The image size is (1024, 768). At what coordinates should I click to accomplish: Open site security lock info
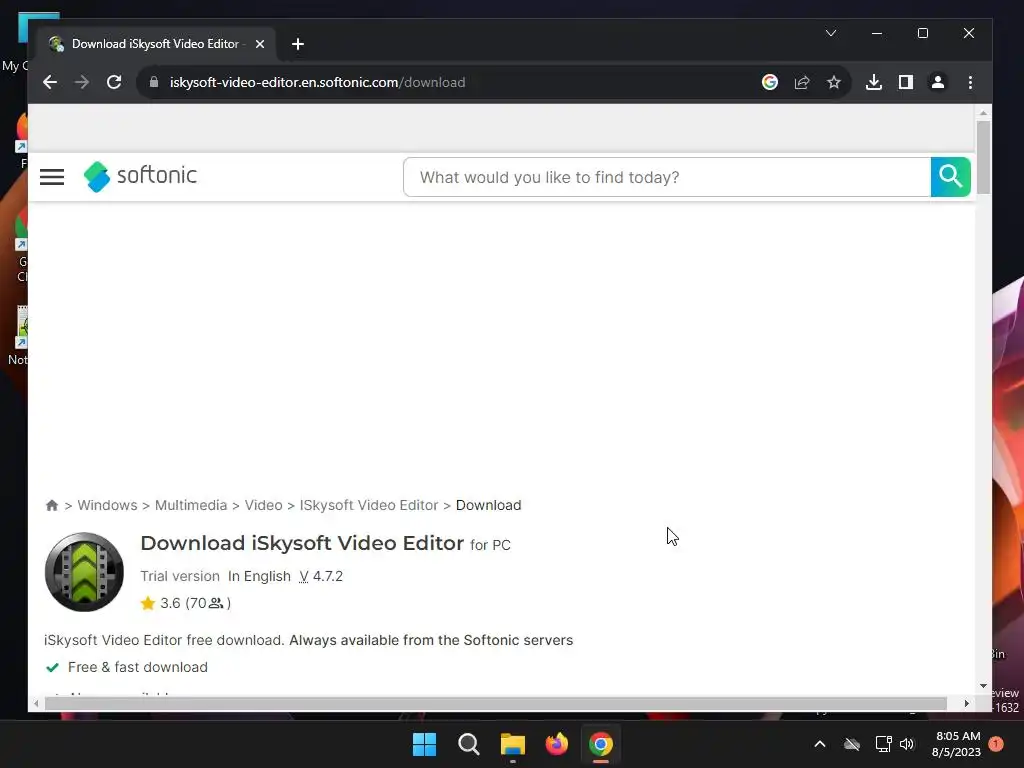tap(154, 82)
